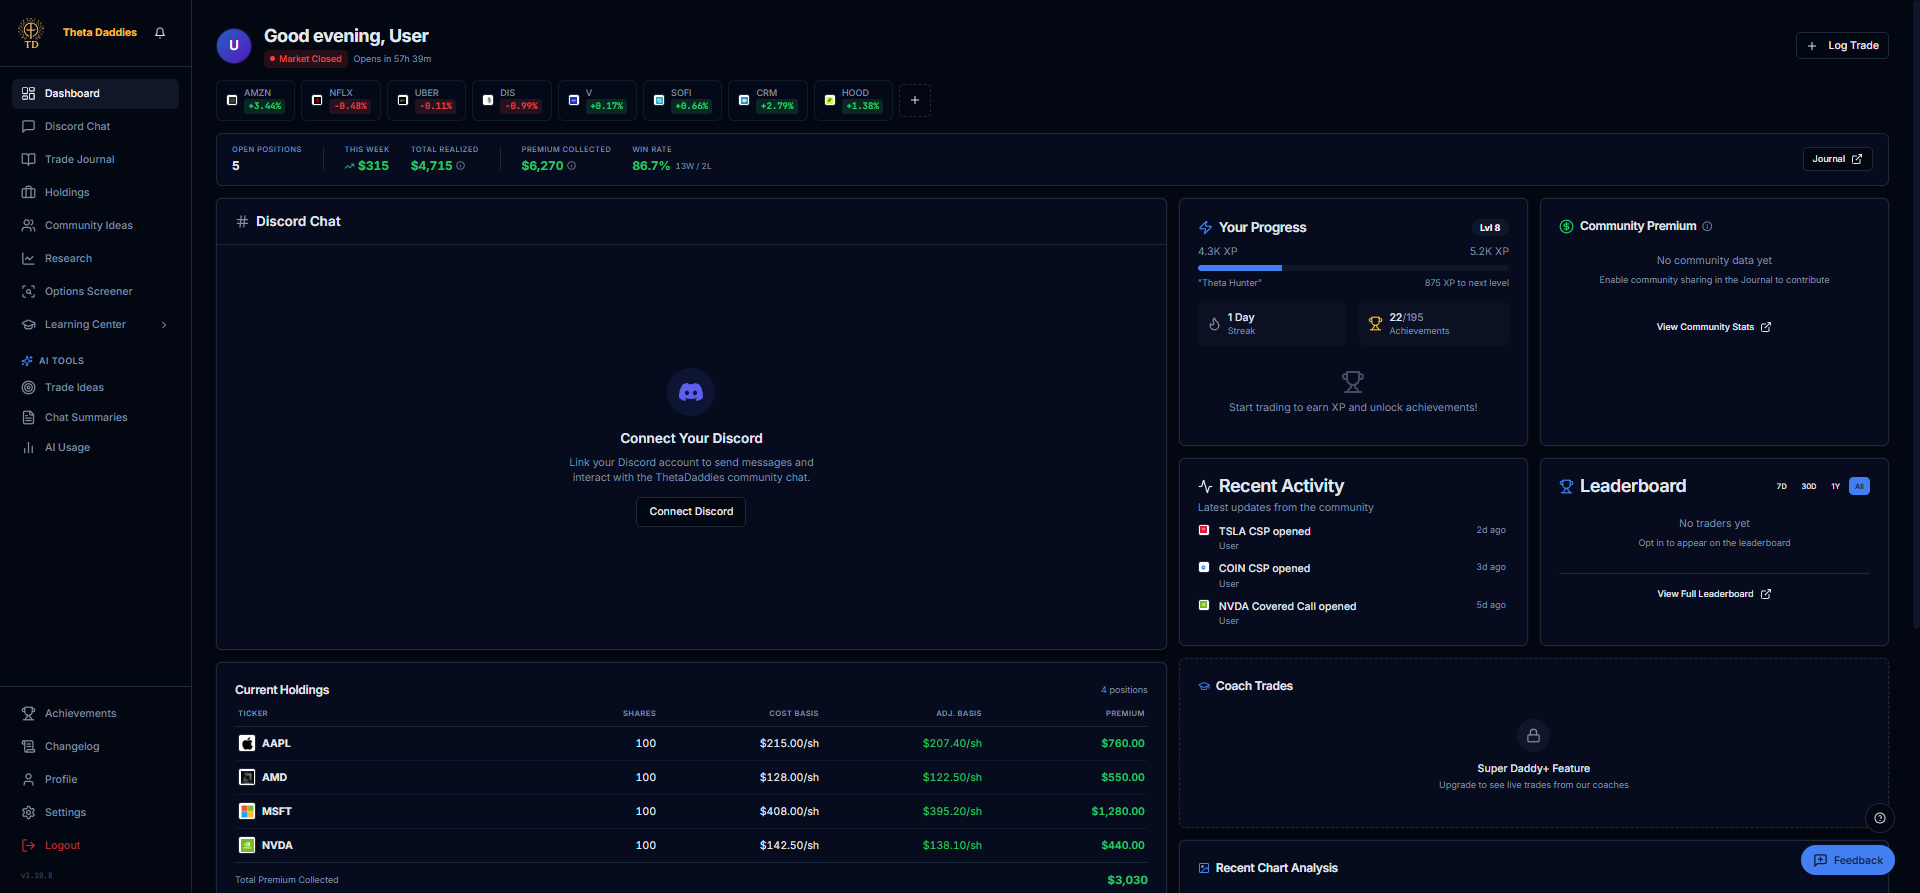Click the Lvl 8 badge
Viewport: 1920px width, 893px height.
point(1490,228)
